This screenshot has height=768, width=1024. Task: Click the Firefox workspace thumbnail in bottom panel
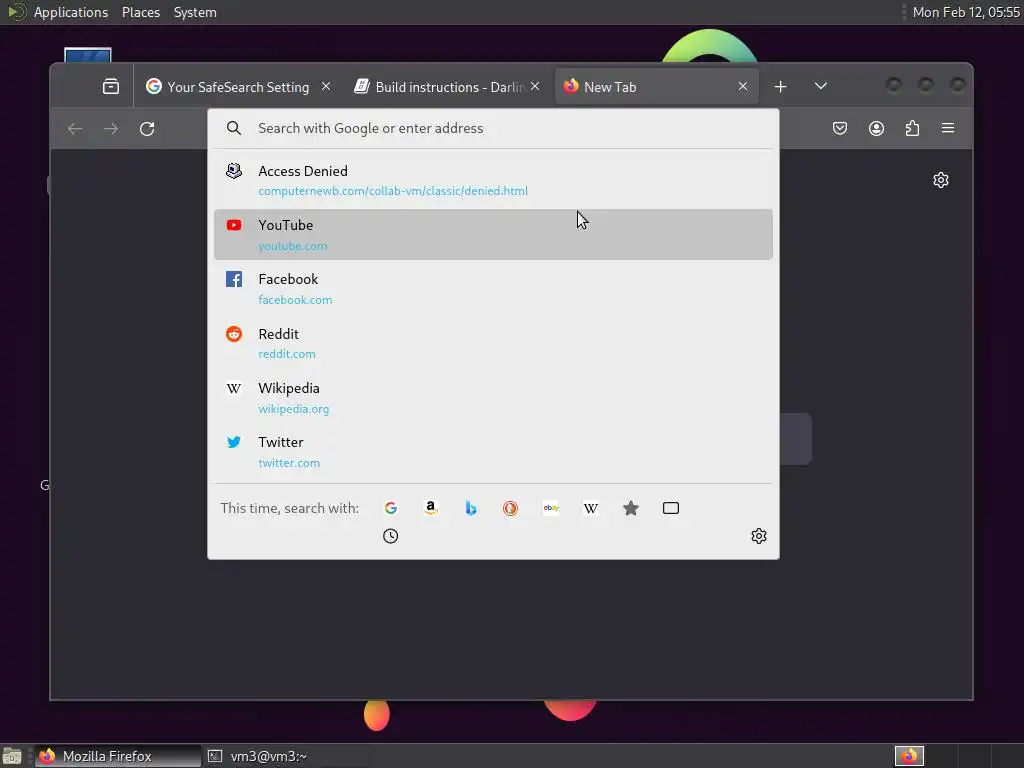point(909,756)
